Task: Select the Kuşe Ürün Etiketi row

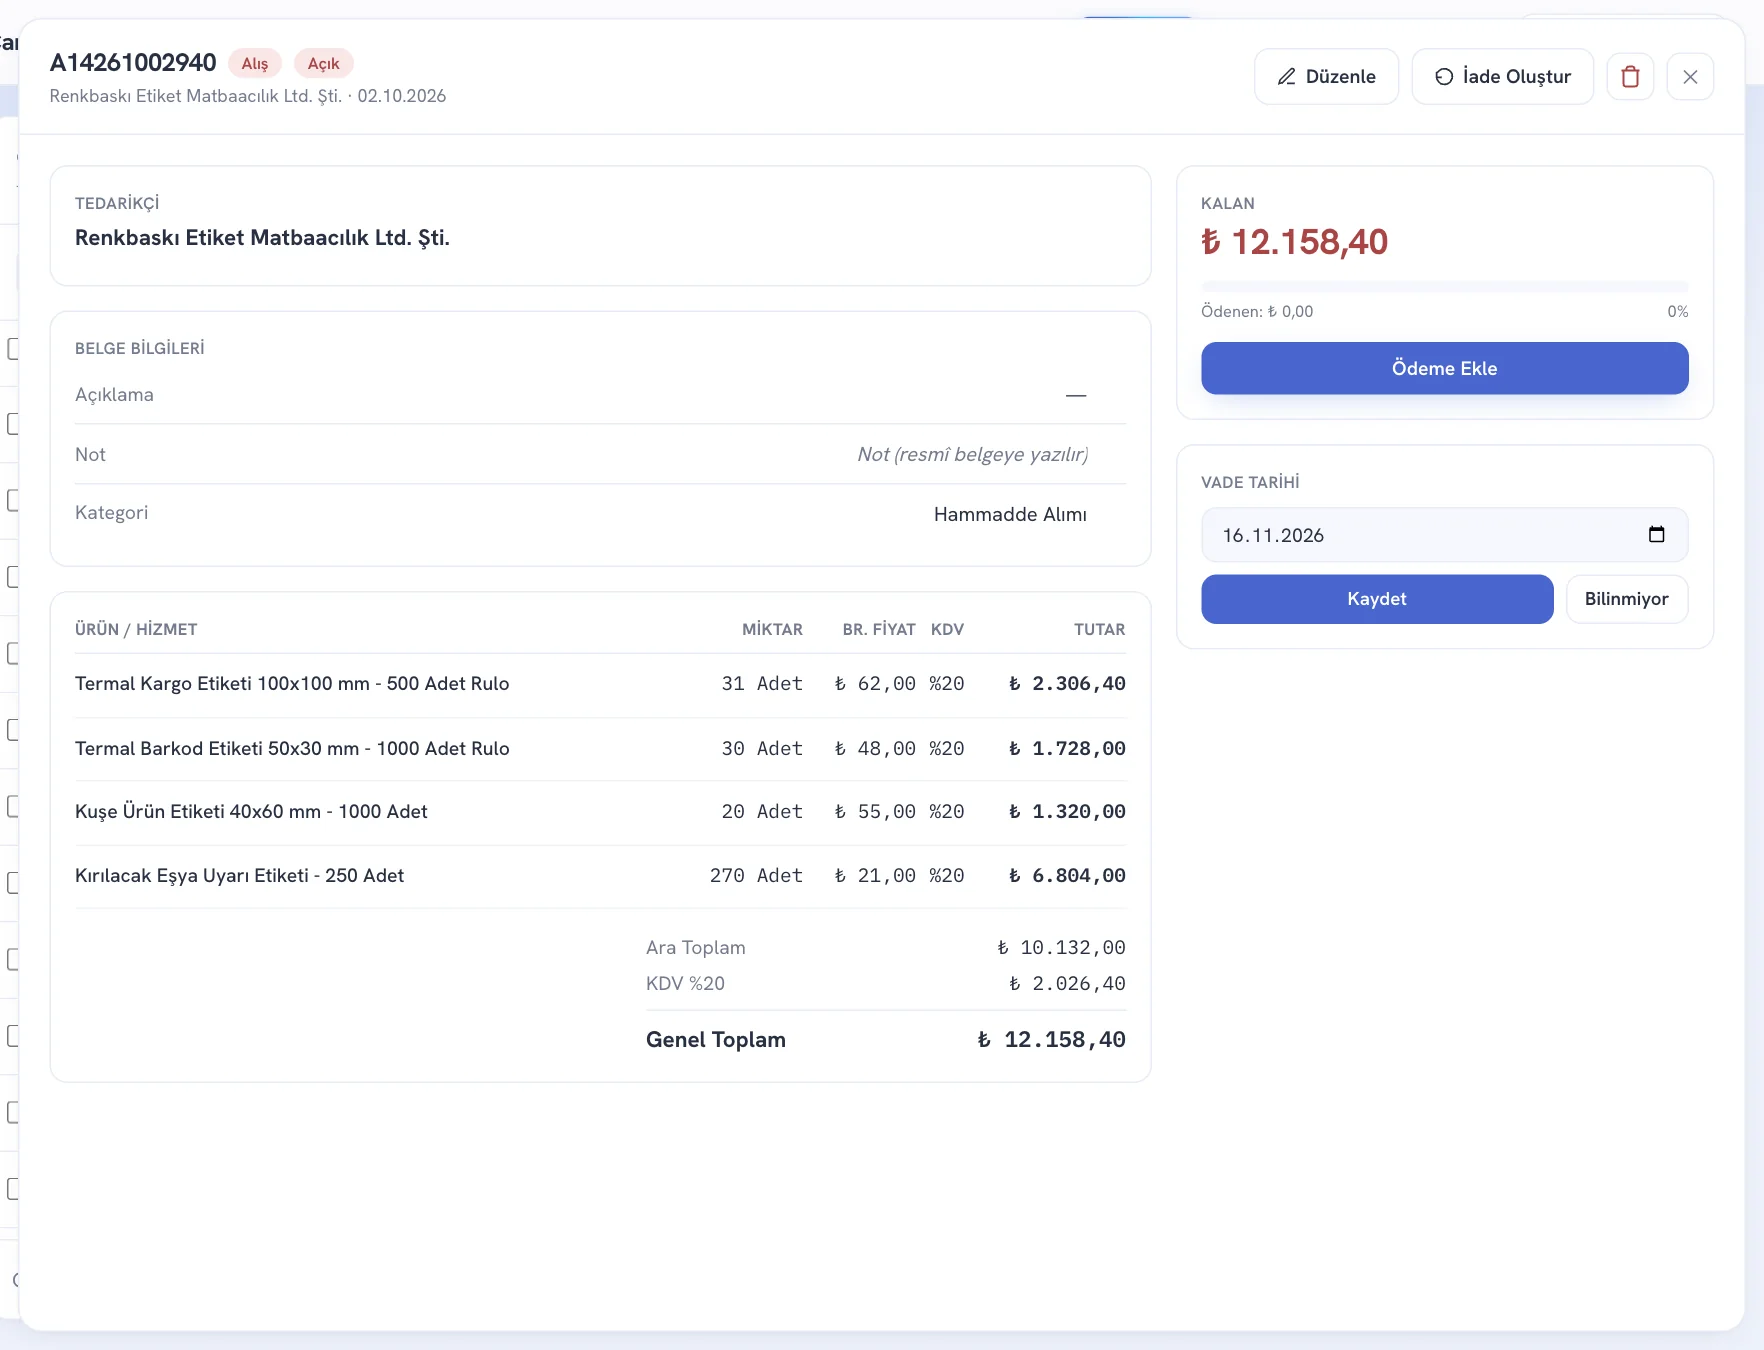Action: coord(600,812)
